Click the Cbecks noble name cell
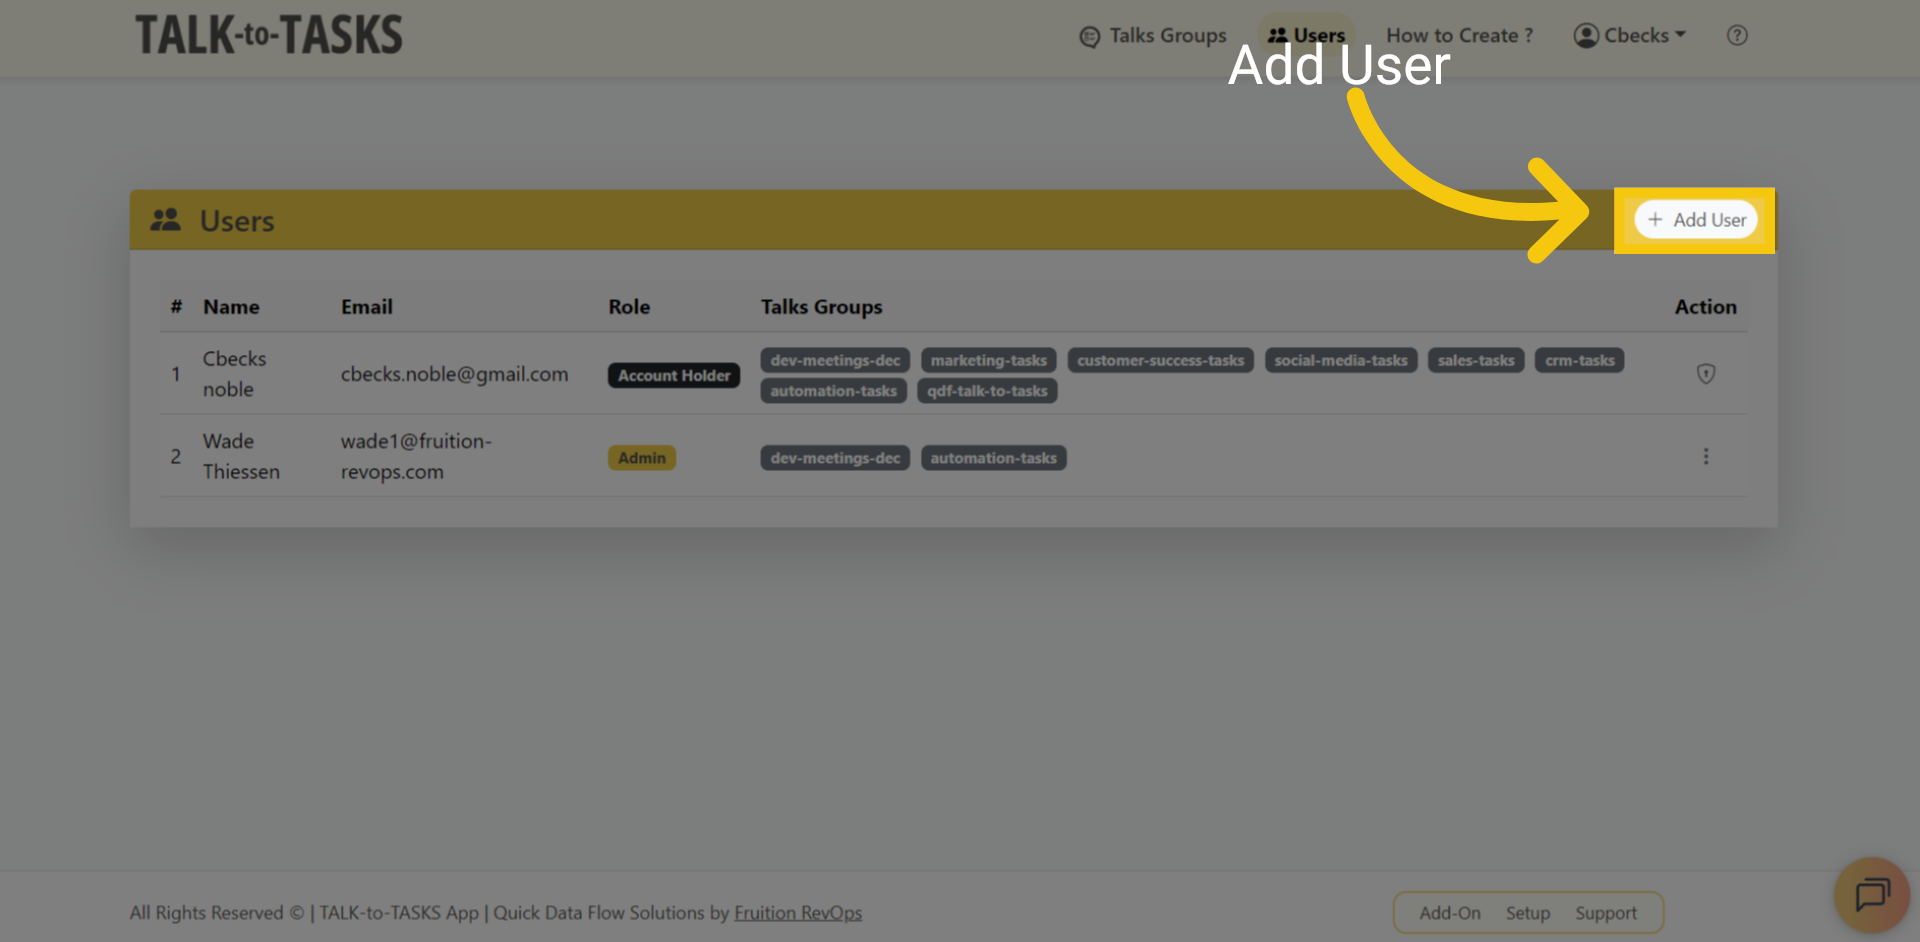Image resolution: width=1920 pixels, height=942 pixels. (235, 374)
